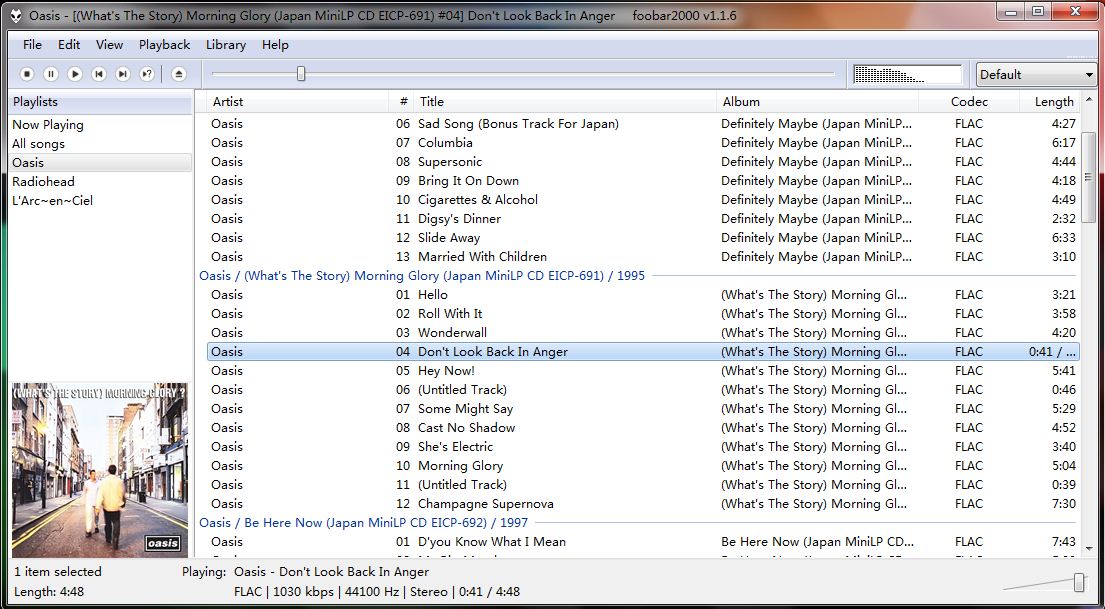Select the track "Digsy's Dinner"
This screenshot has width=1105, height=609.
tap(643, 219)
